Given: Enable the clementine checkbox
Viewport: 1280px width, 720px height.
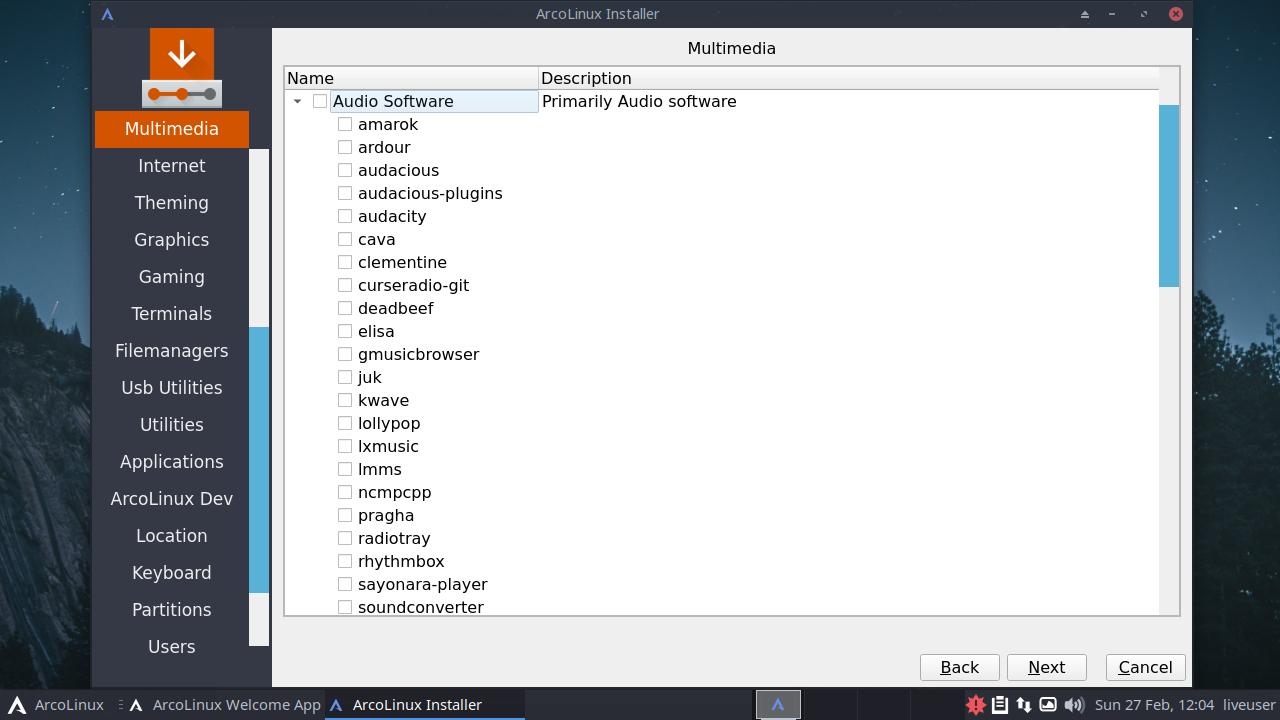Looking at the screenshot, I should pos(345,262).
